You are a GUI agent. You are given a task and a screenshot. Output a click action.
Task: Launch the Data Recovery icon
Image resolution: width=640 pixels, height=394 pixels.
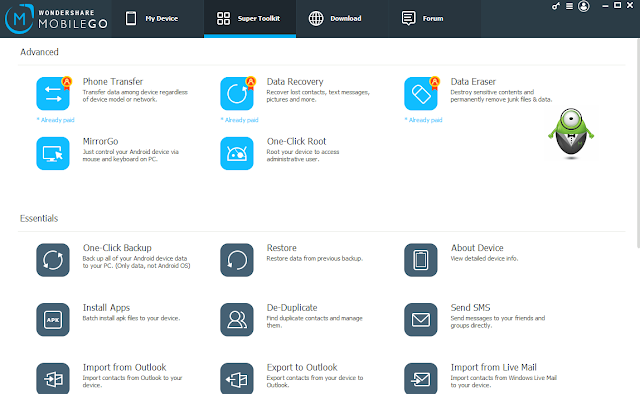[237, 93]
